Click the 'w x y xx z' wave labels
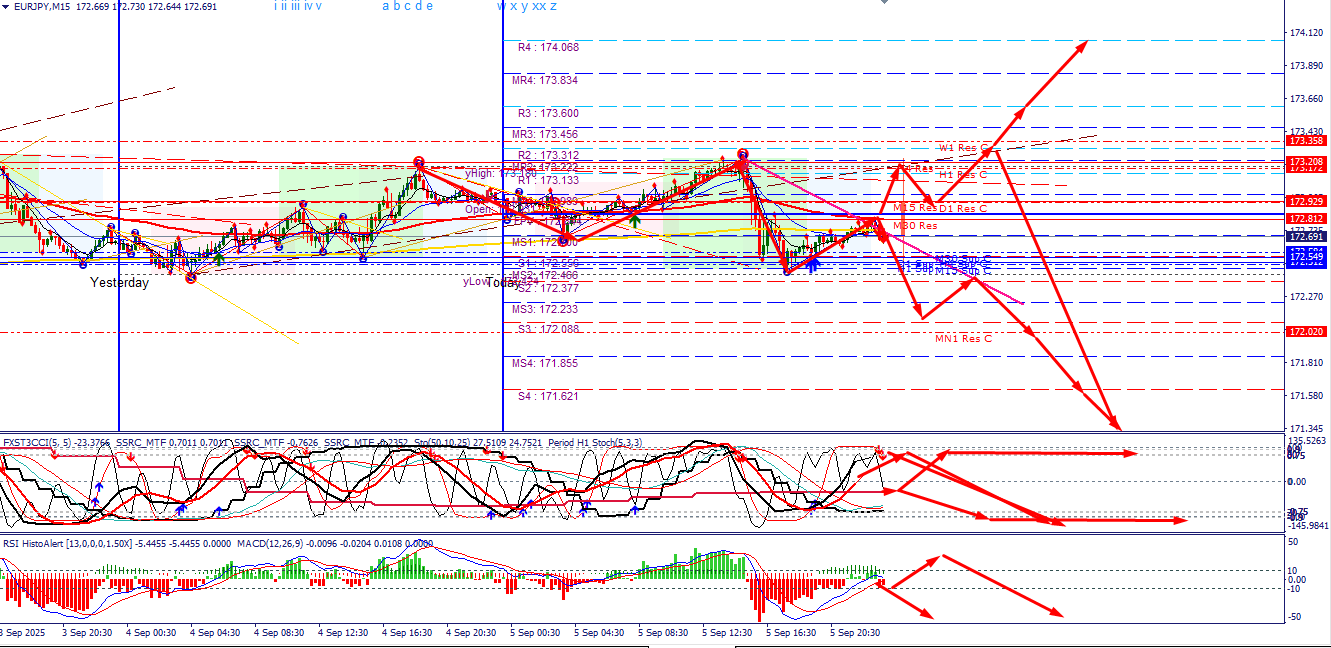The image size is (1331, 648). click(527, 6)
